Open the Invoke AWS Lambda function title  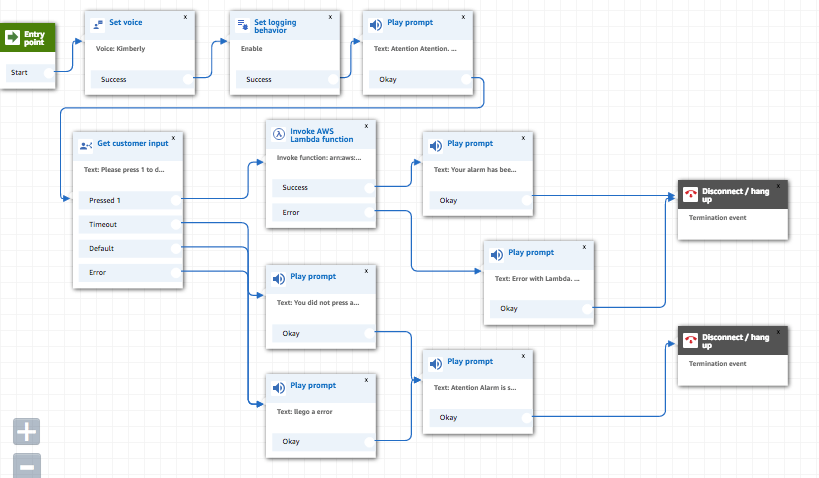(322, 135)
